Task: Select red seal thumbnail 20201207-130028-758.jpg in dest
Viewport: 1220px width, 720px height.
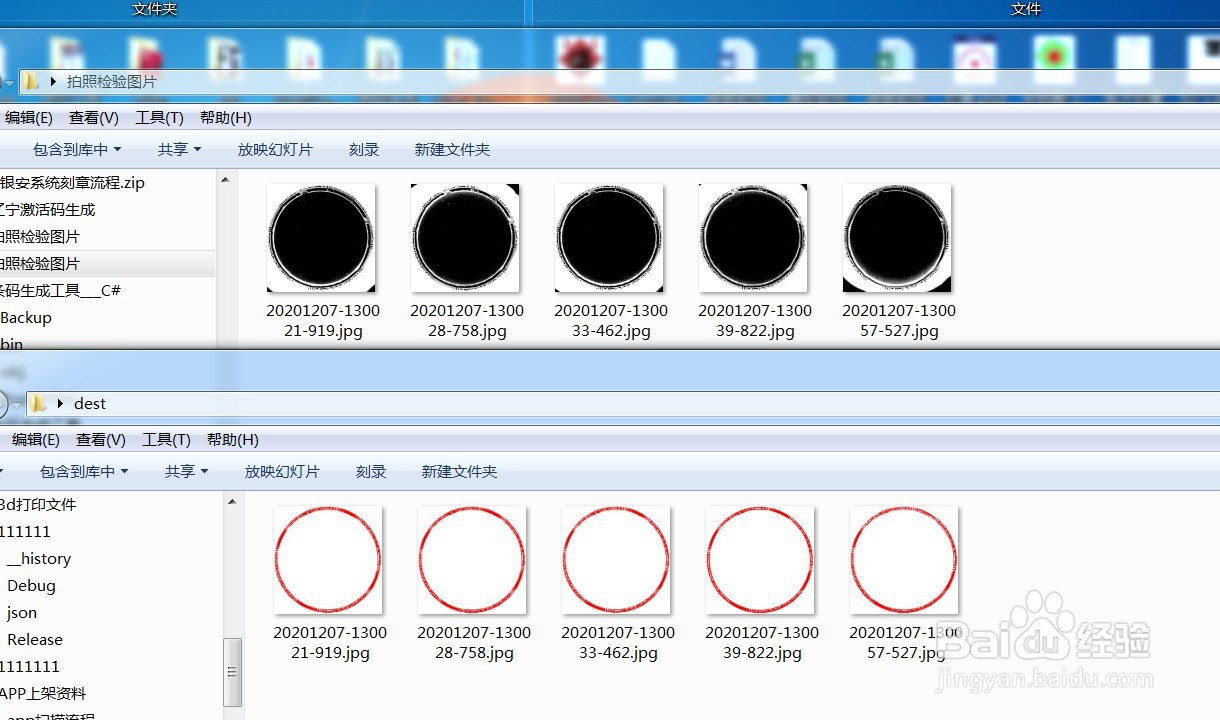Action: click(472, 560)
